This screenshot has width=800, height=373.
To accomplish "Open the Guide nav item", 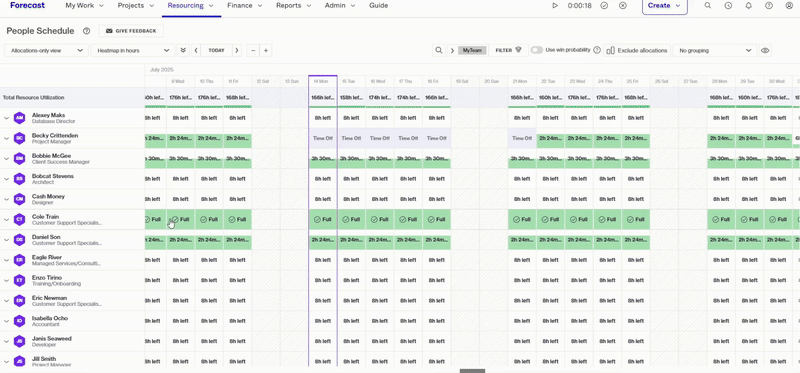I will coord(379,6).
